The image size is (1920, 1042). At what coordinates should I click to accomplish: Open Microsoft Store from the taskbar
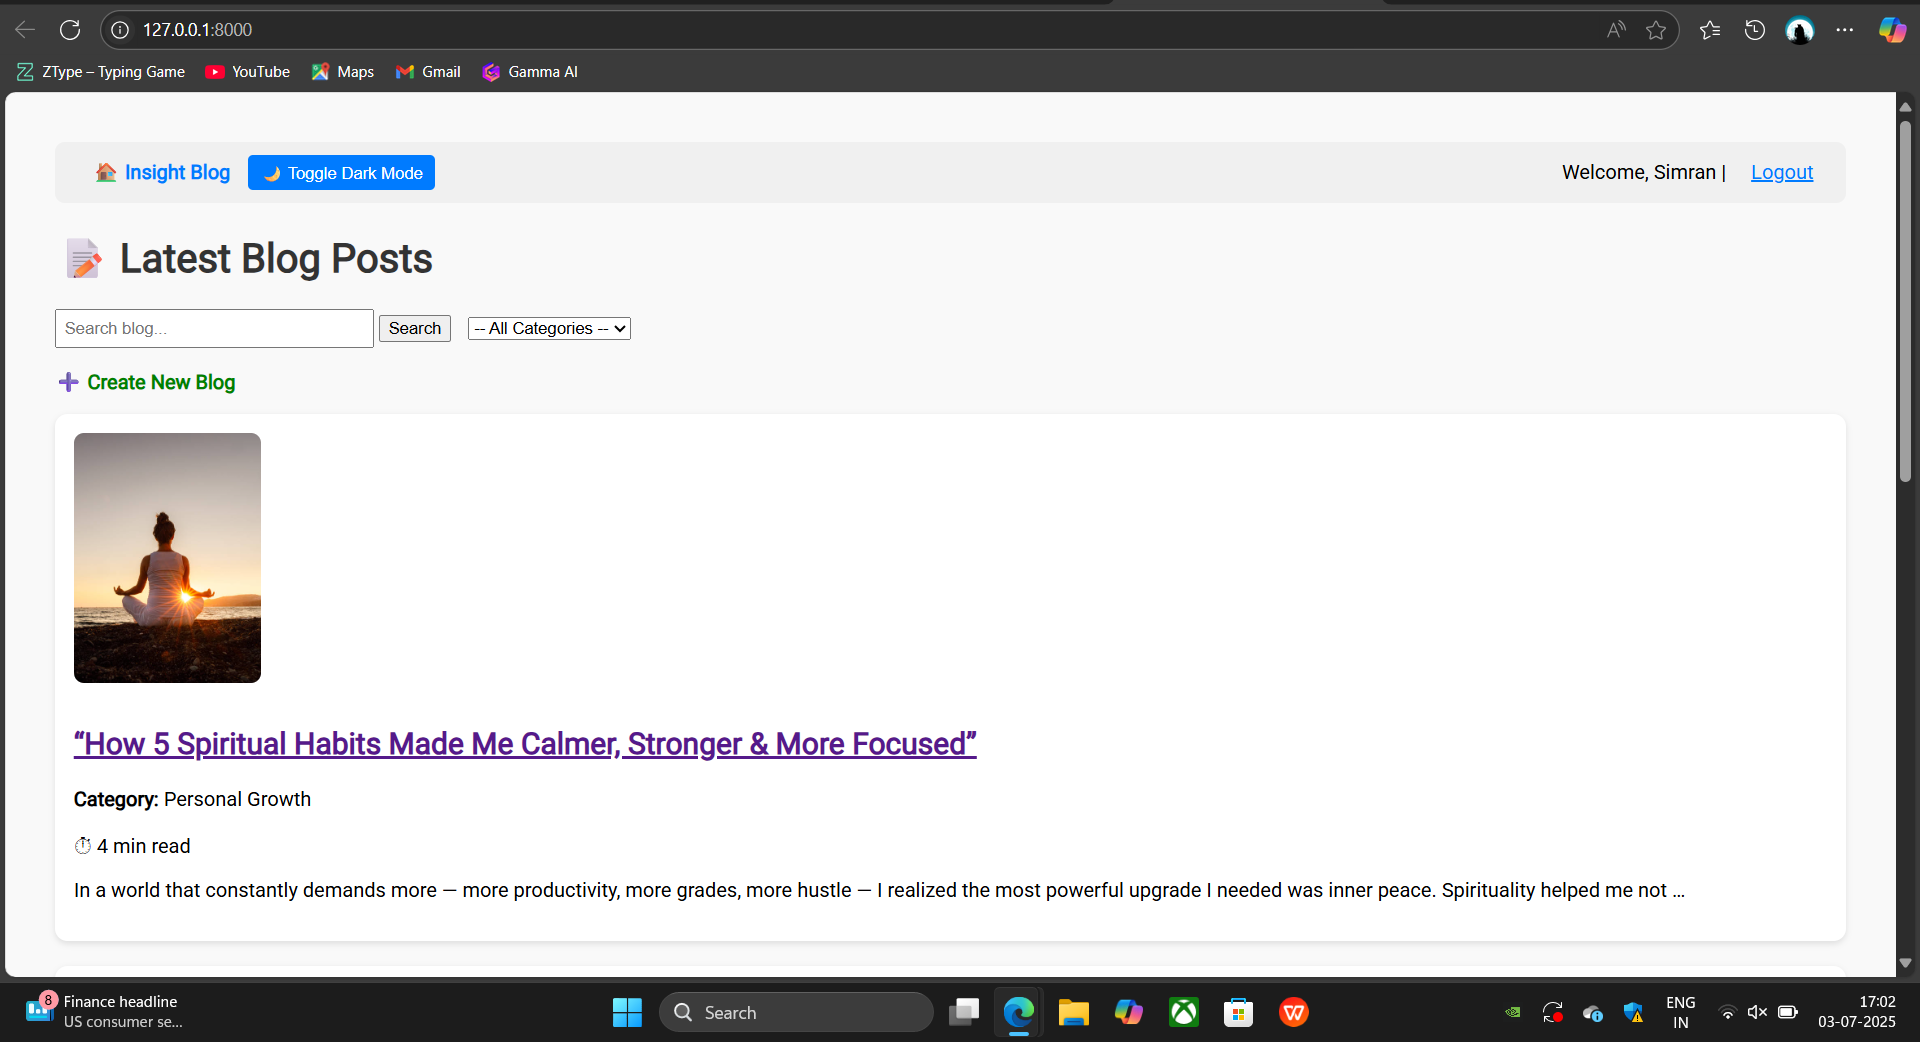pyautogui.click(x=1239, y=1012)
